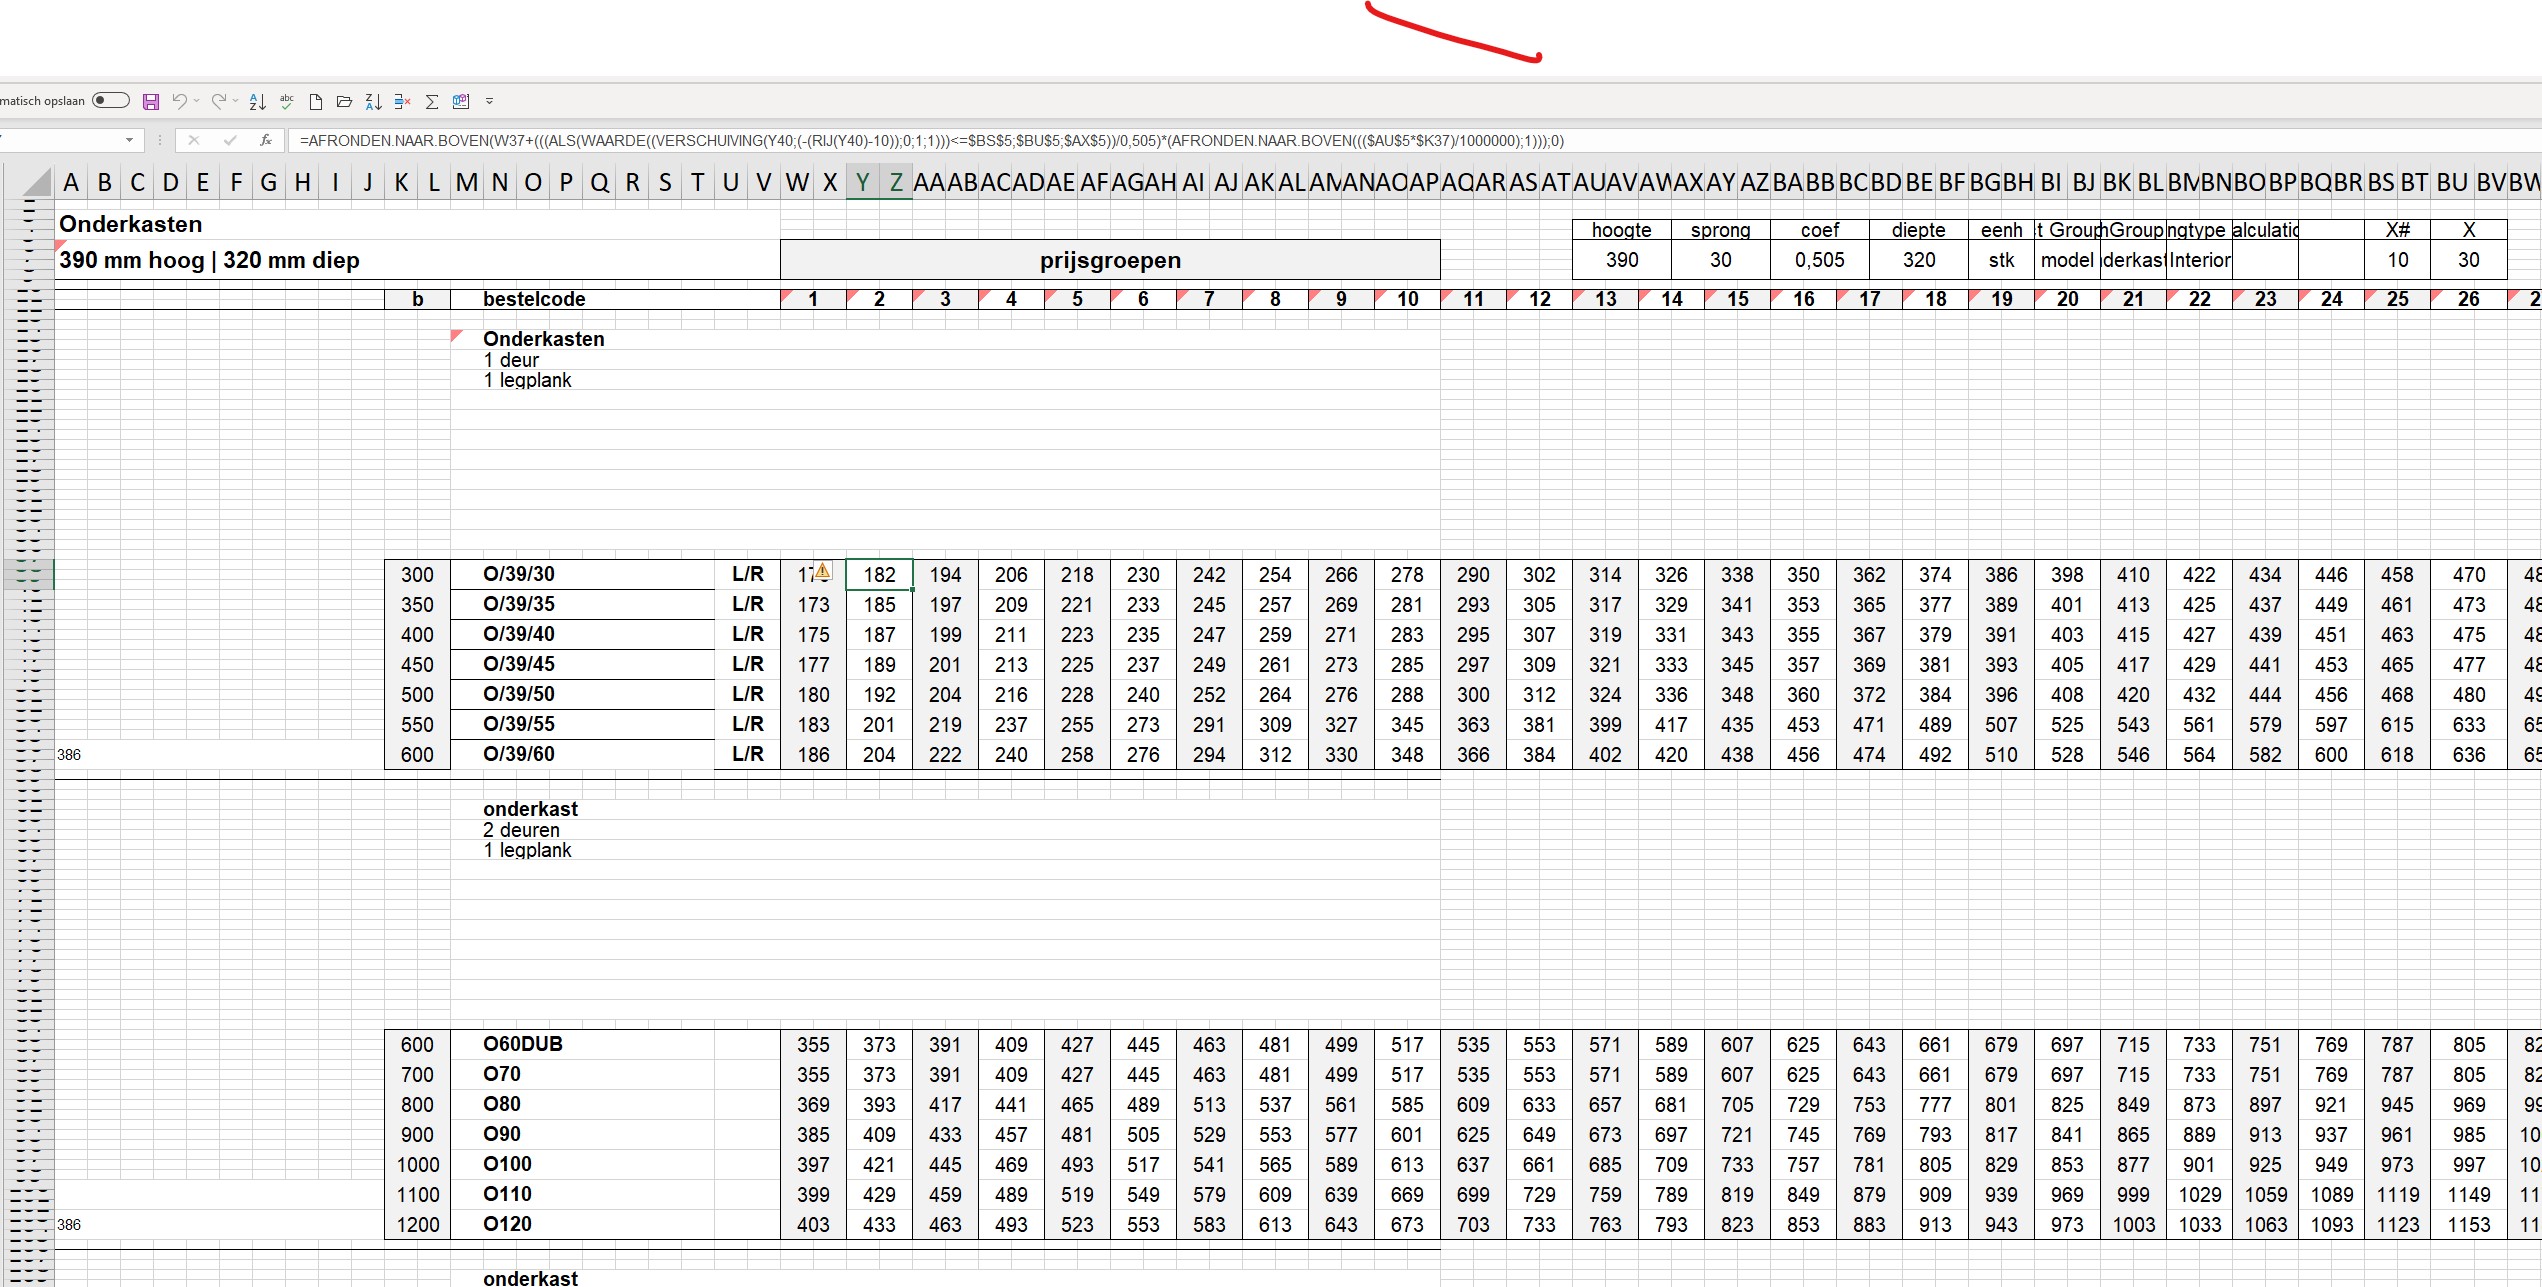2542x1287 pixels.
Task: Toggle the Automatisch opslaan switch
Action: coord(110,100)
